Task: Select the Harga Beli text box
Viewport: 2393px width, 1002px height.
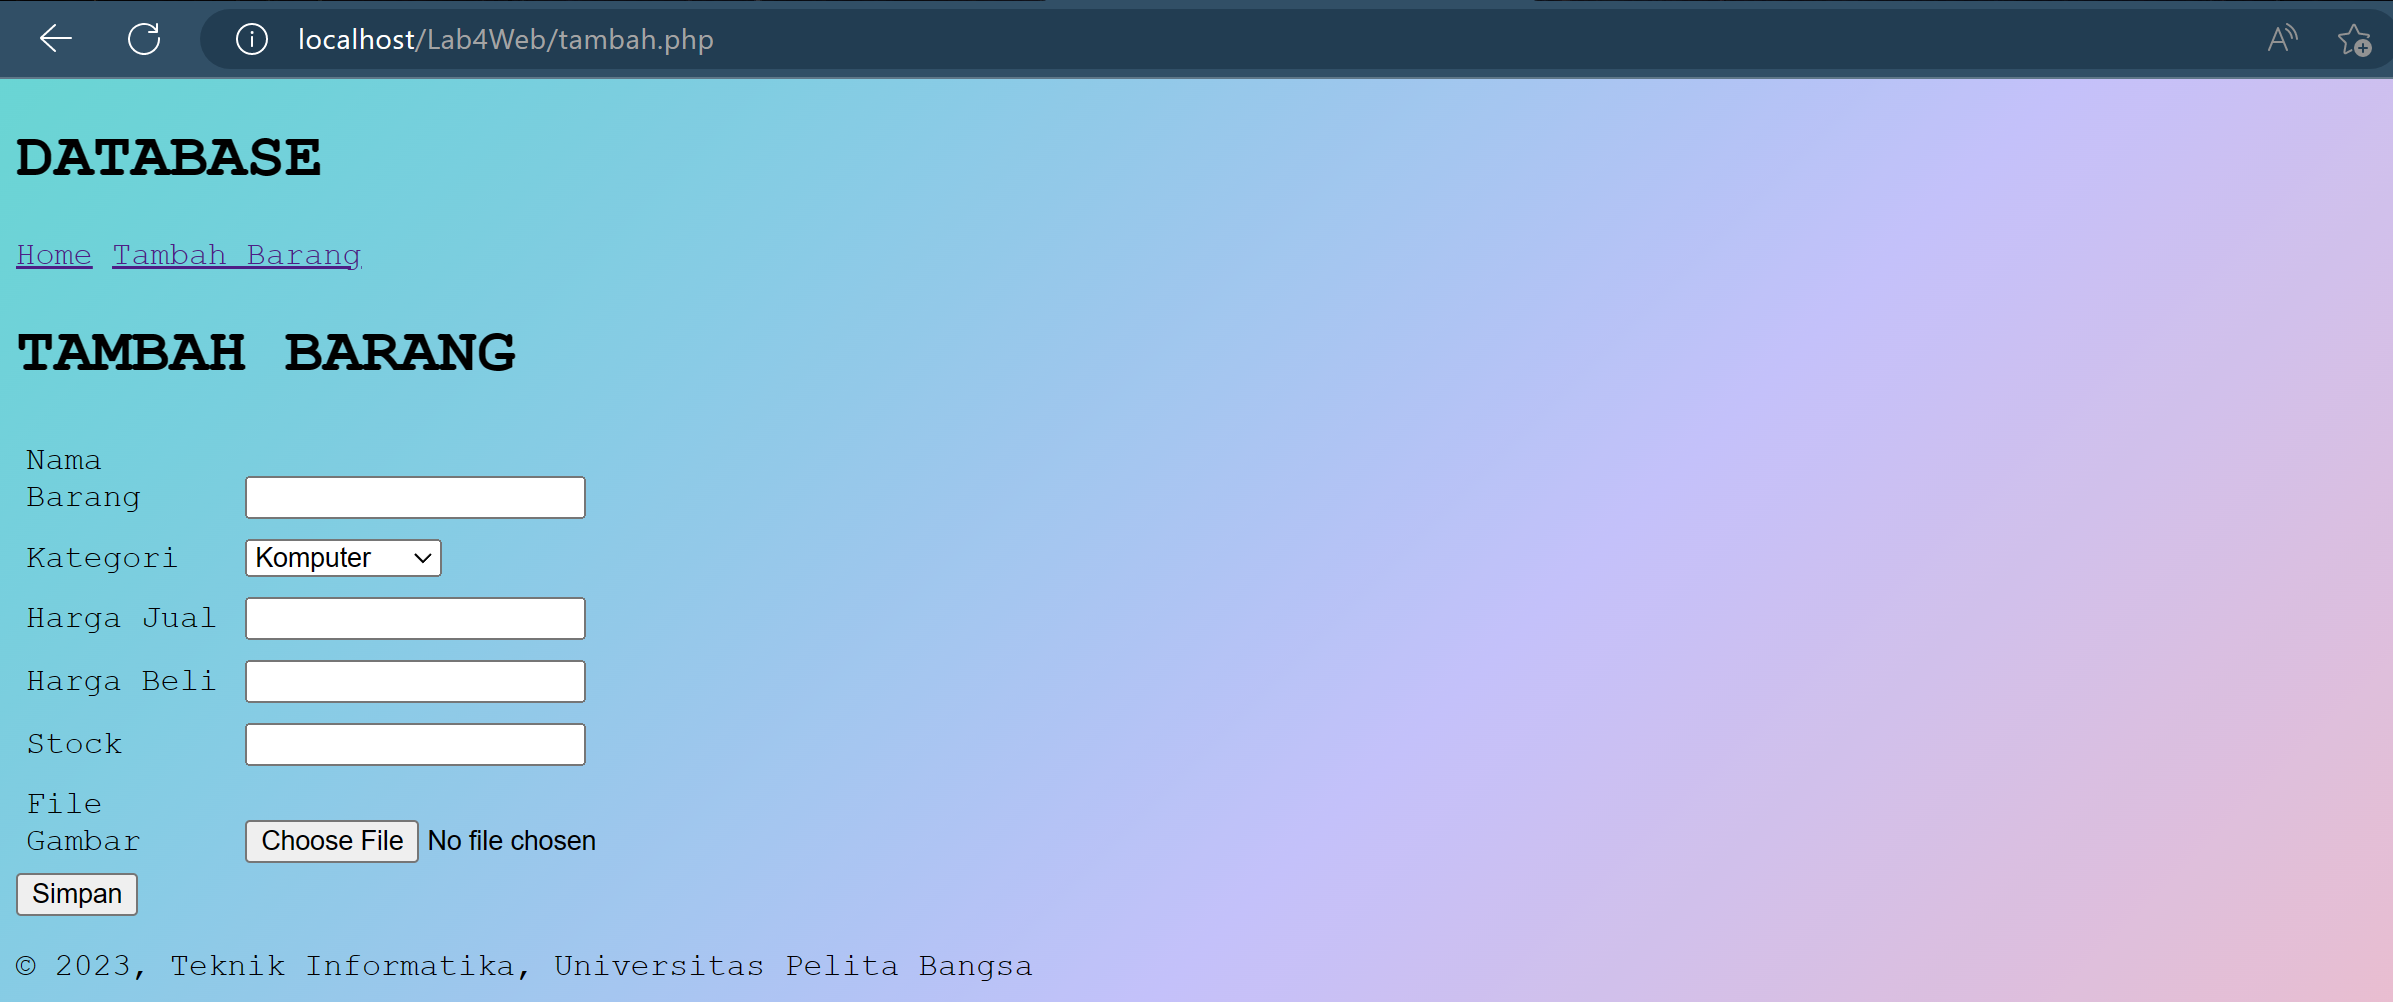Action: pos(414,680)
